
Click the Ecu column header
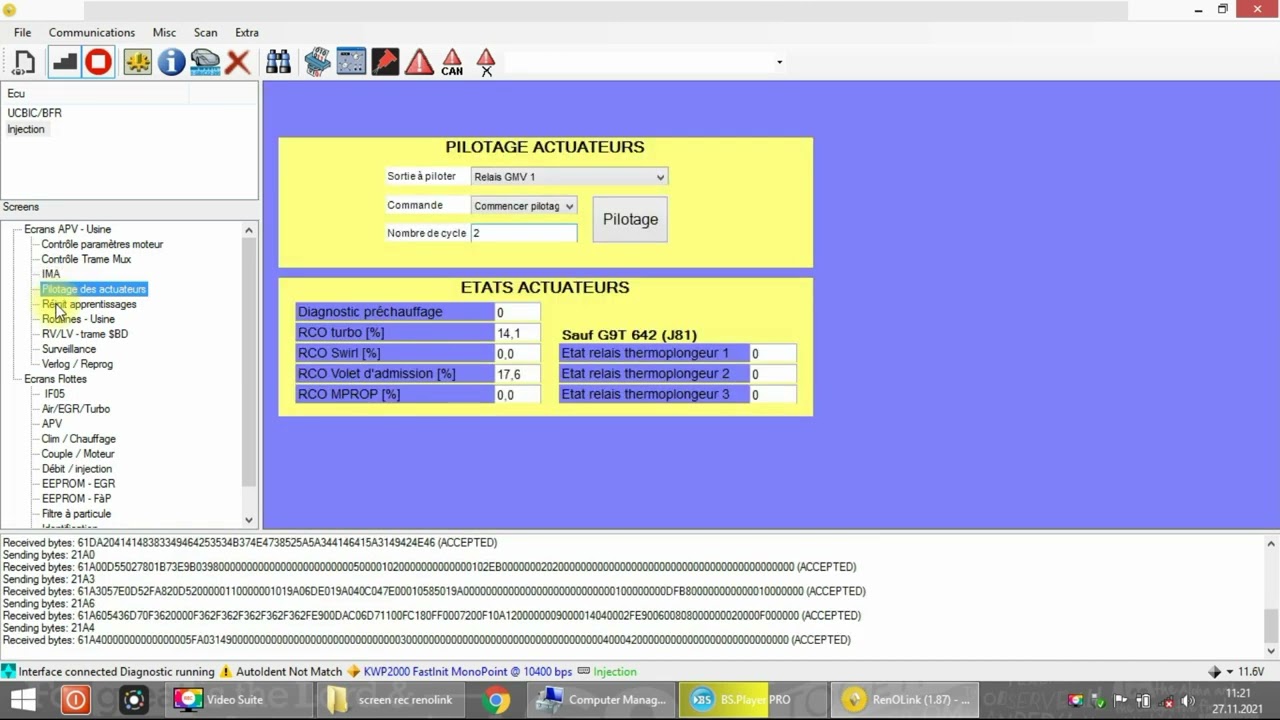(x=95, y=93)
